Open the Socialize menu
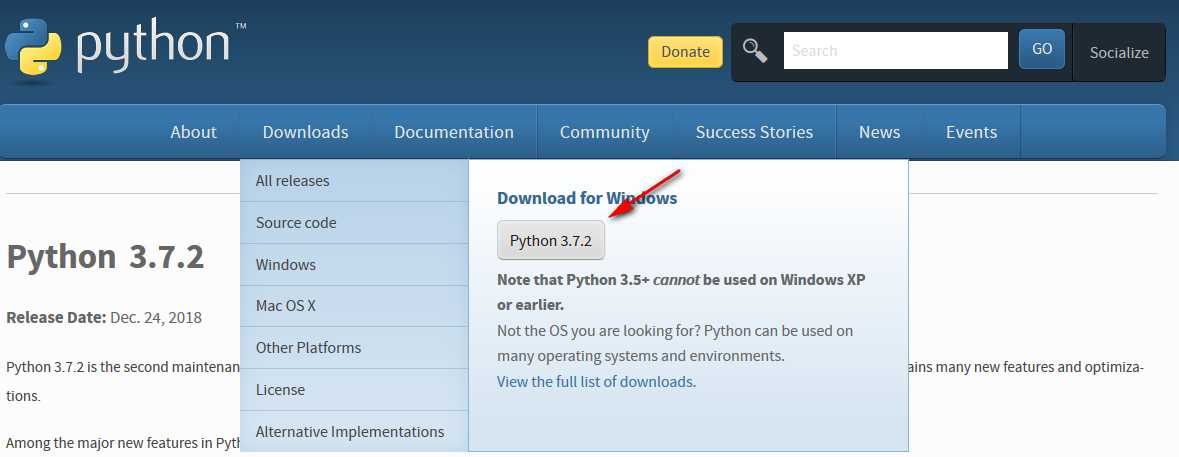Image resolution: width=1179 pixels, height=457 pixels. [x=1119, y=53]
